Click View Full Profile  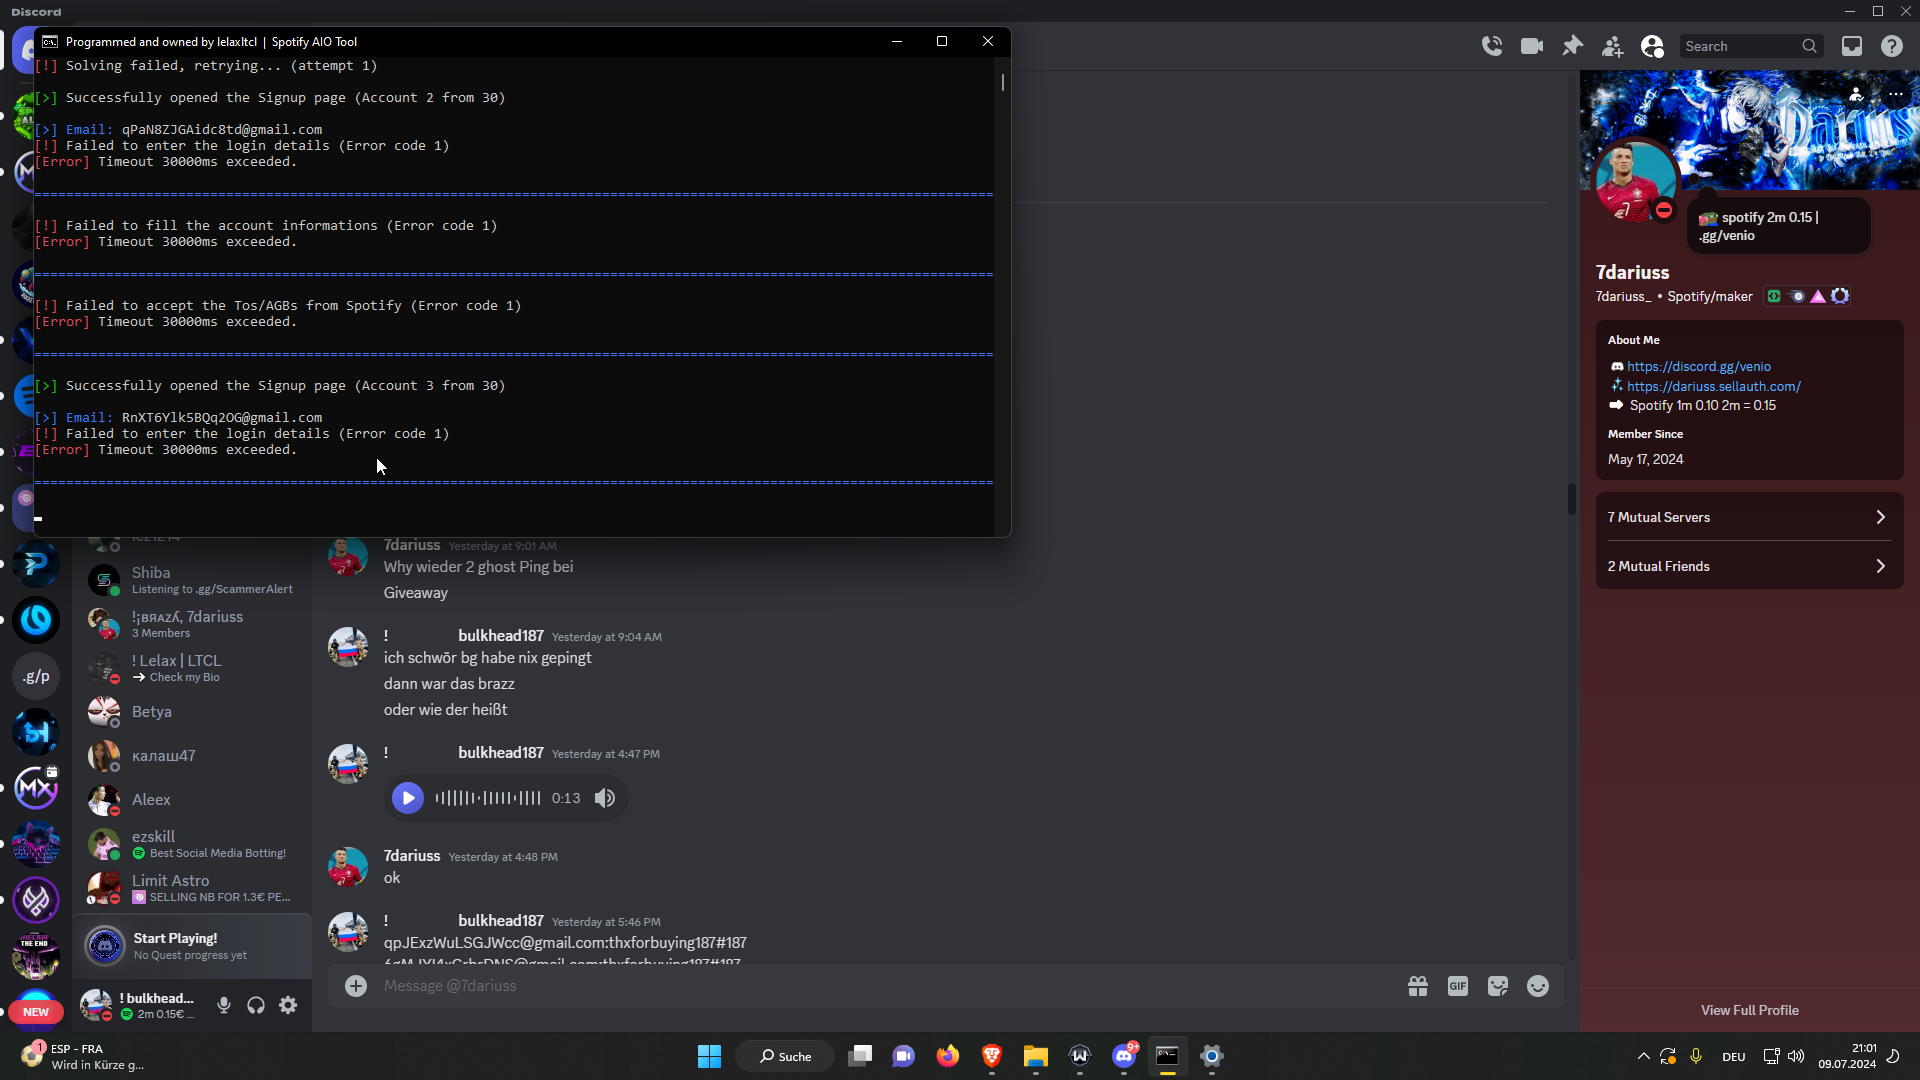click(x=1749, y=1010)
